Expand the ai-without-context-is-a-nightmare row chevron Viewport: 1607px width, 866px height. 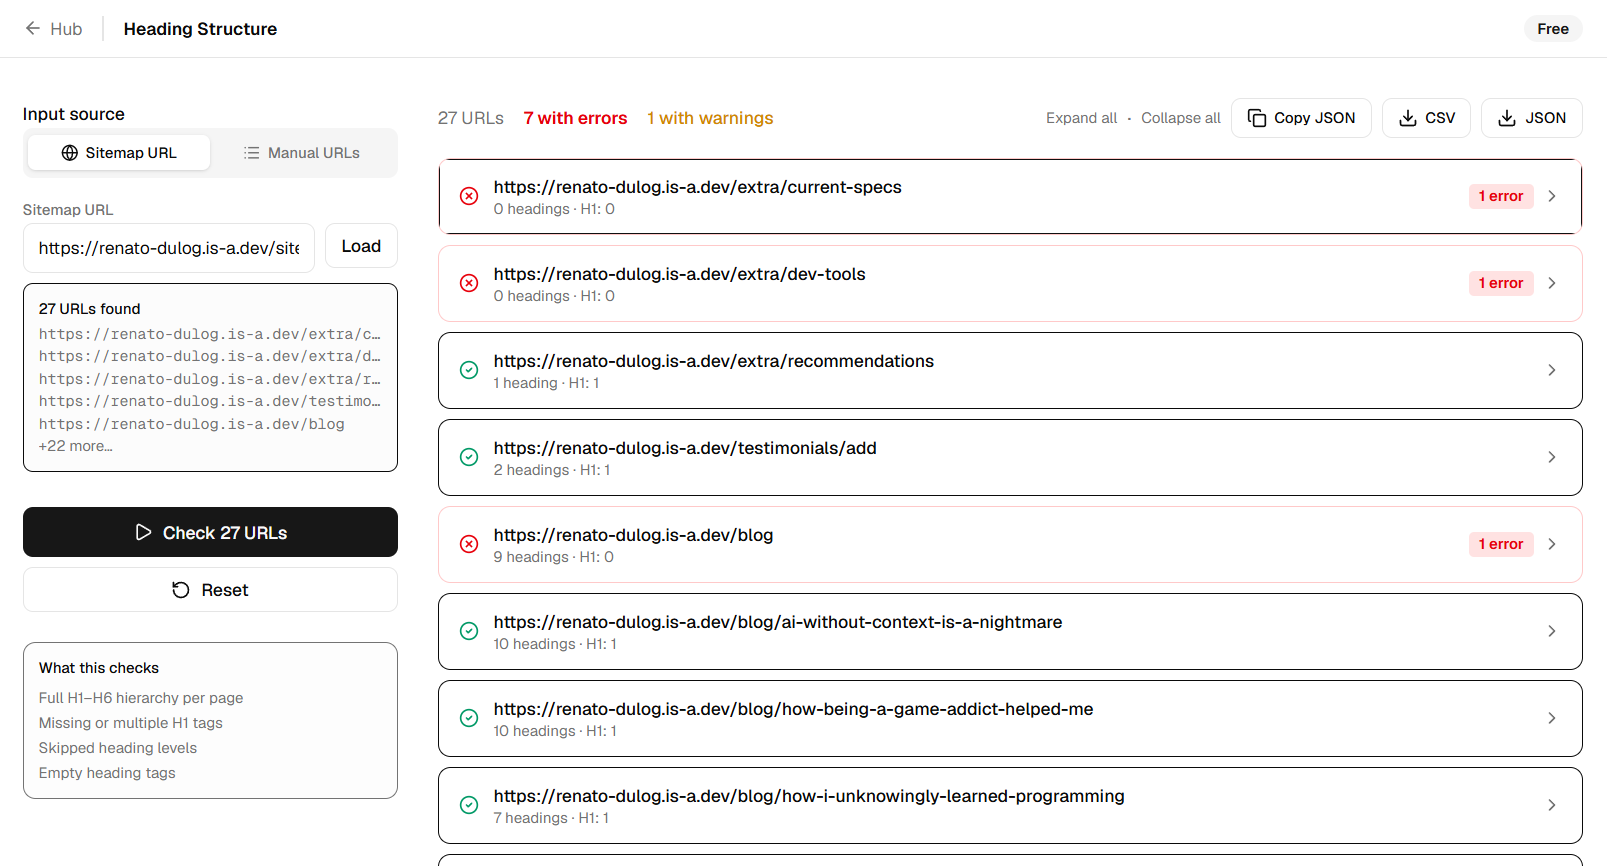pyautogui.click(x=1552, y=631)
